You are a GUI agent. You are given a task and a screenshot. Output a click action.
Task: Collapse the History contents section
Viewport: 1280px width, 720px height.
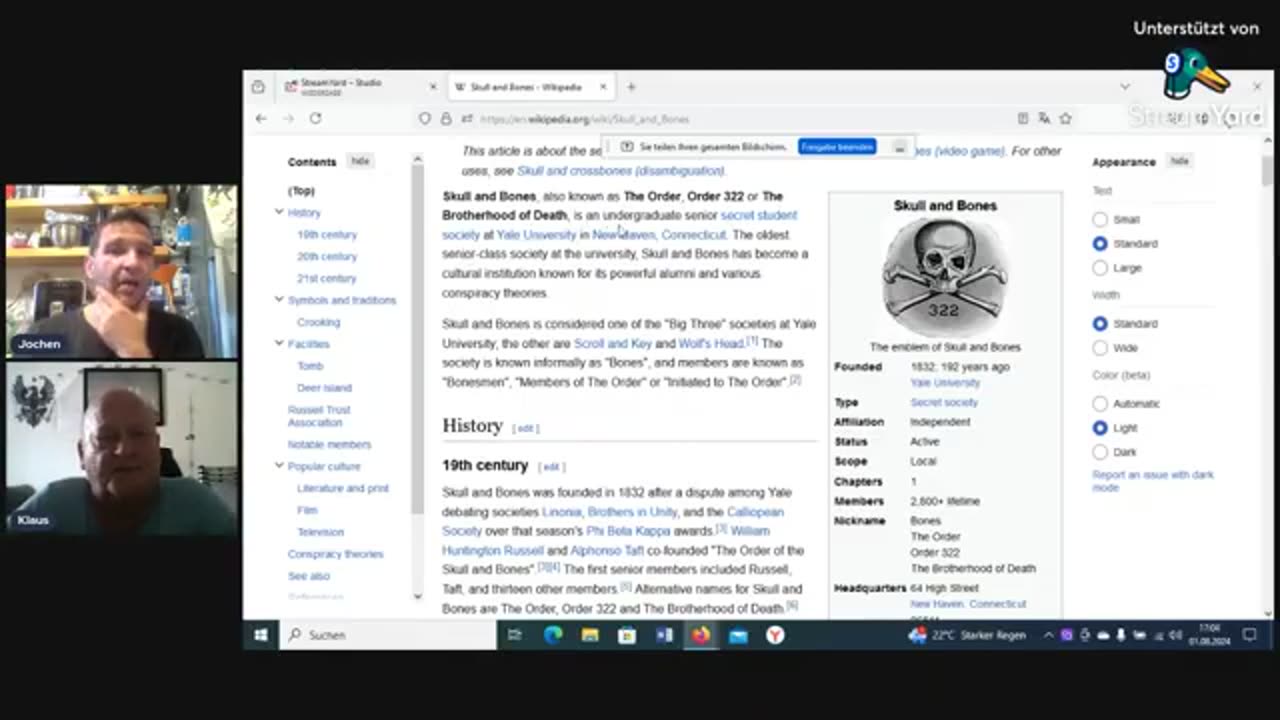point(279,212)
